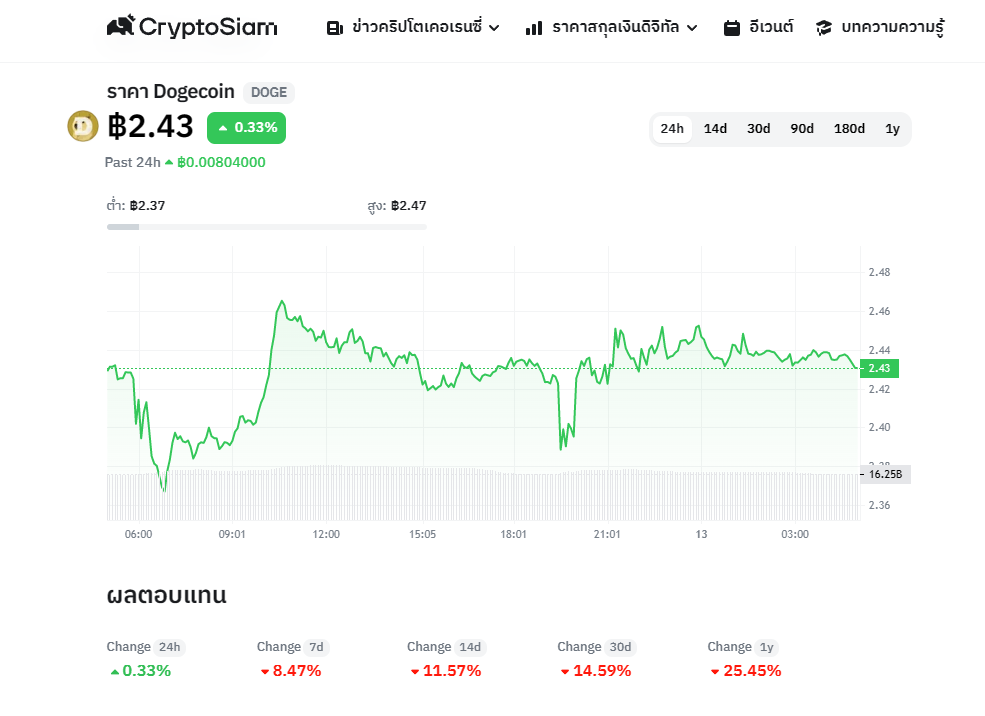985x716 pixels.
Task: Select the 24h chart range
Action: pyautogui.click(x=672, y=129)
